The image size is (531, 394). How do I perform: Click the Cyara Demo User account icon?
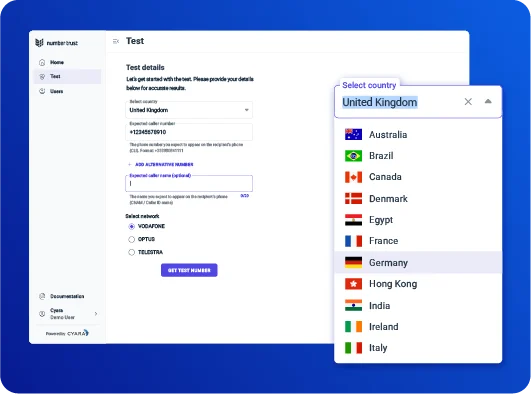(x=42, y=314)
